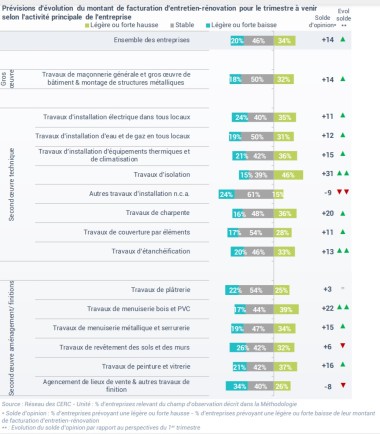Click the 34% teal bar for Agencement row
Screen dimensions: 380x434
237,386
